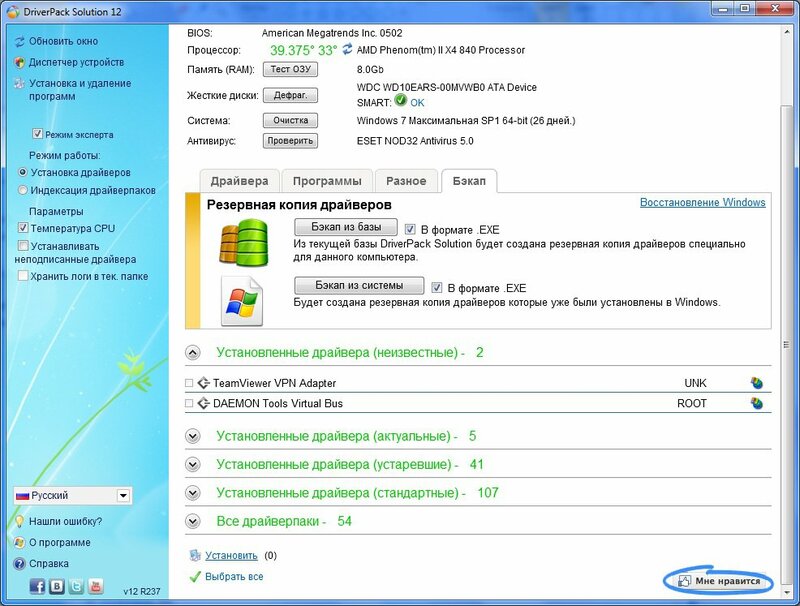Toggle the Режим эксперта checkbox

[37, 134]
